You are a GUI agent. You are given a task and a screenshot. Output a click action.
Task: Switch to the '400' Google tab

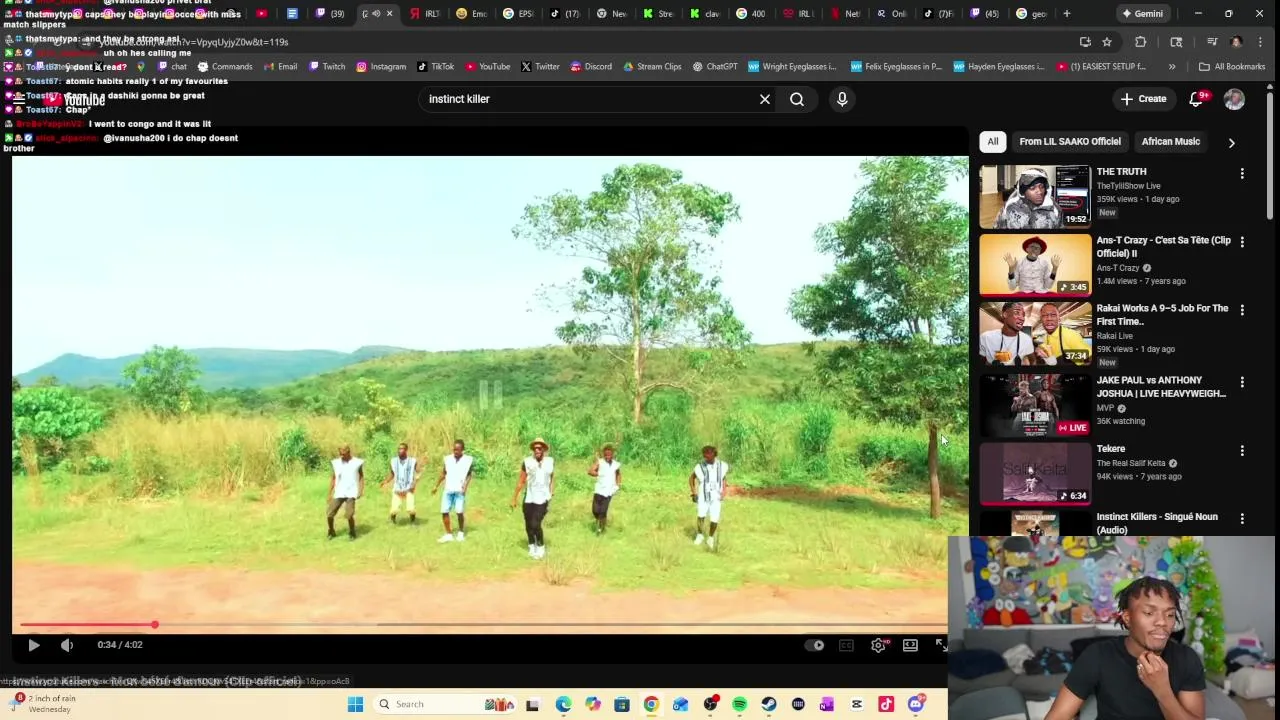coord(751,13)
